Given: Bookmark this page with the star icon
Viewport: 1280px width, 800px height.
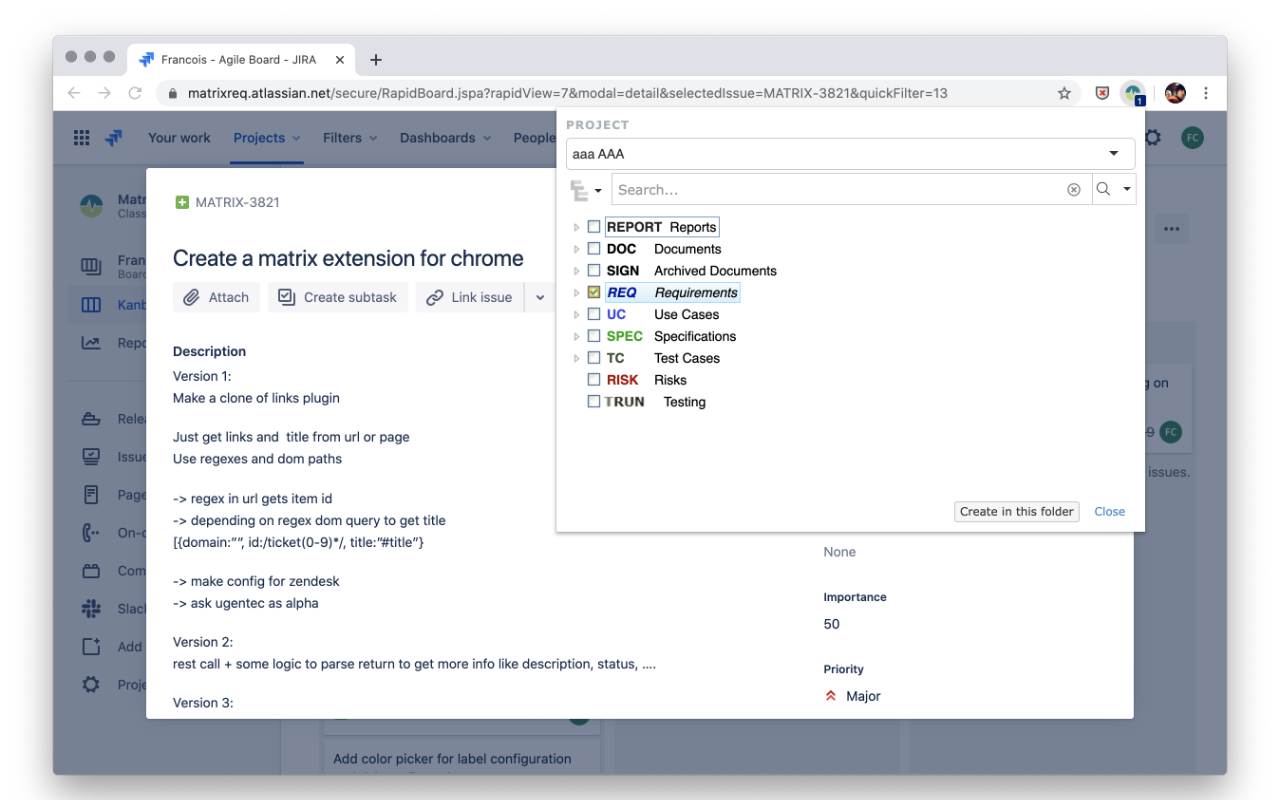Looking at the screenshot, I should pos(1064,93).
